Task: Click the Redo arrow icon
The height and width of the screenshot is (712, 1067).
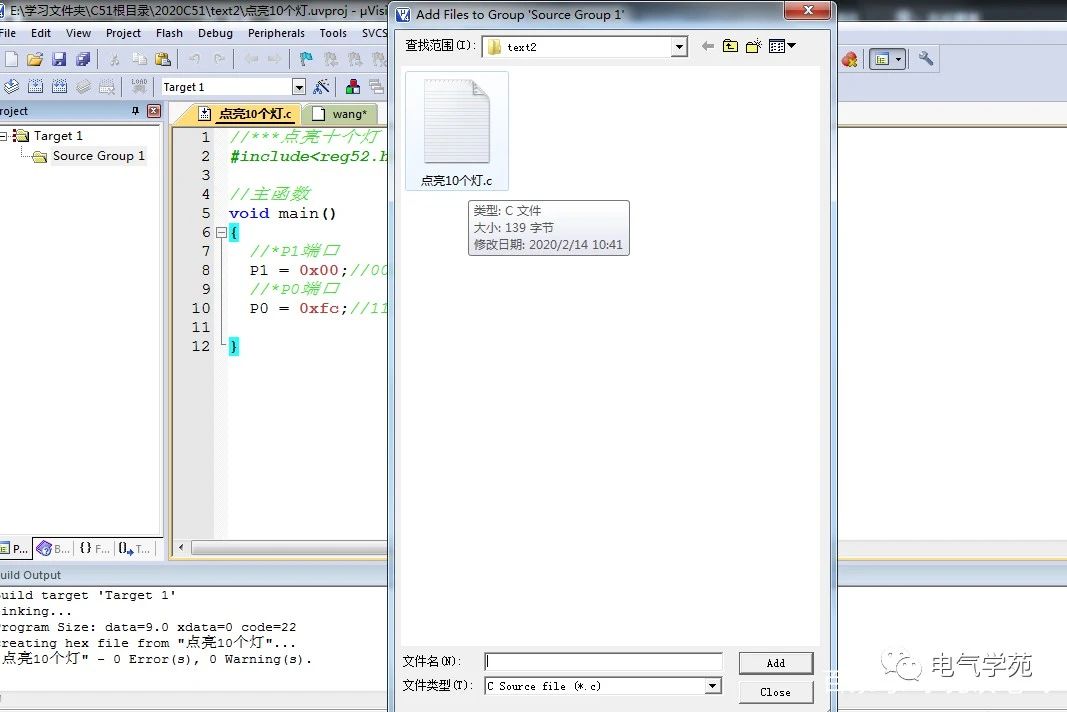Action: click(219, 59)
